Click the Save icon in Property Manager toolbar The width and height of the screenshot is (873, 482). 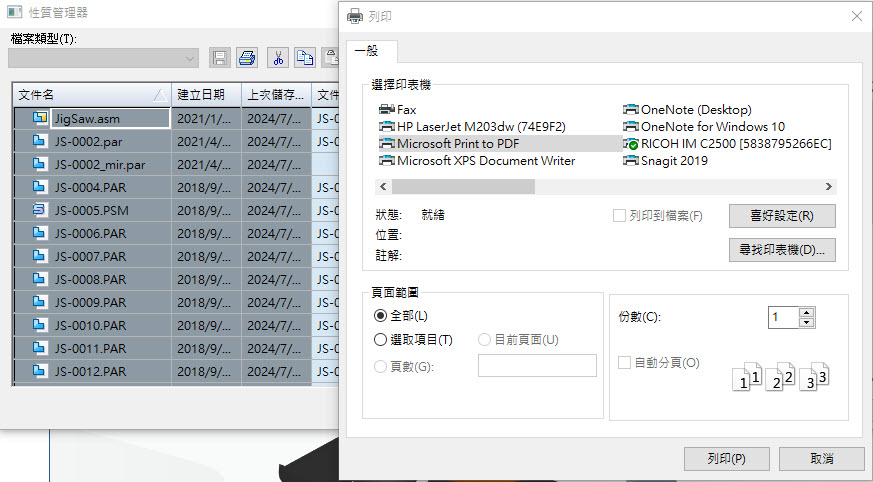220,58
